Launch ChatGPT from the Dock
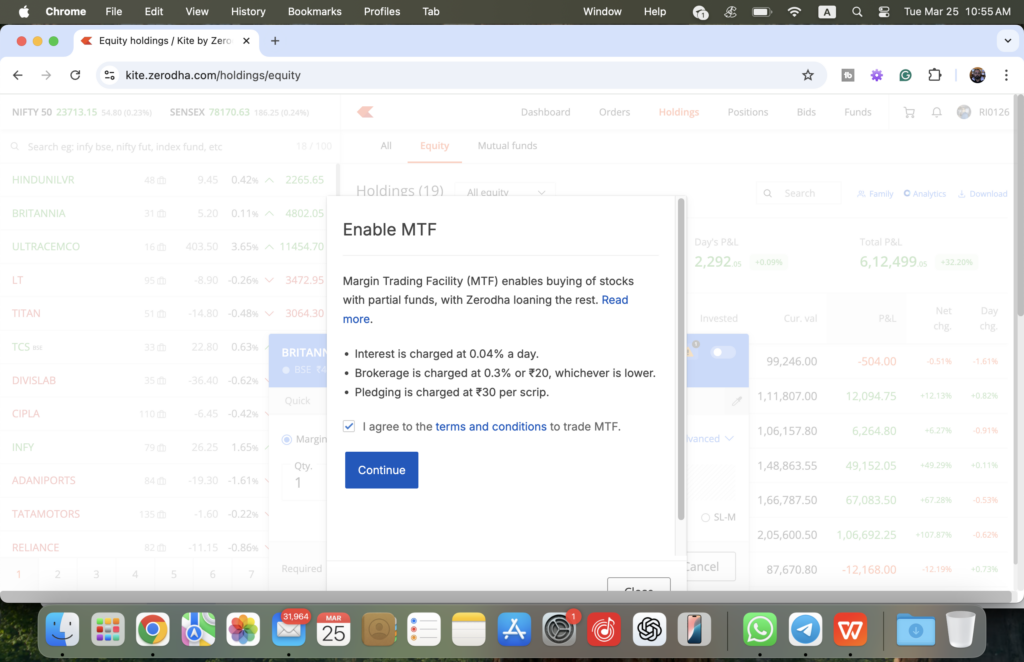1024x662 pixels. (649, 629)
